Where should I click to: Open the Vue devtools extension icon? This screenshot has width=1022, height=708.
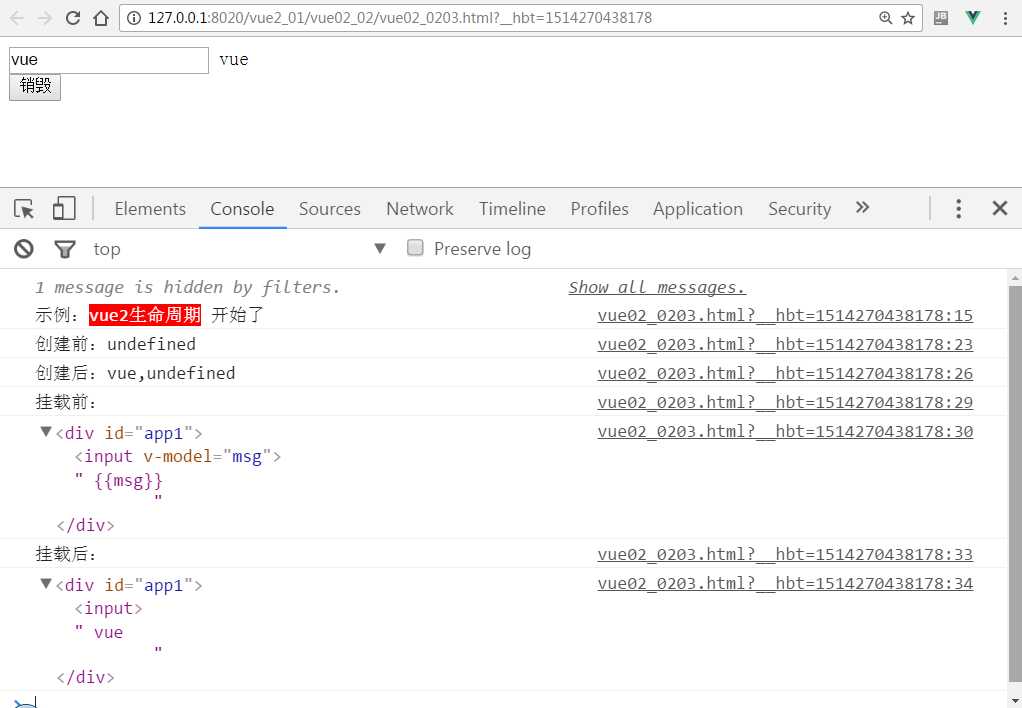coord(972,18)
